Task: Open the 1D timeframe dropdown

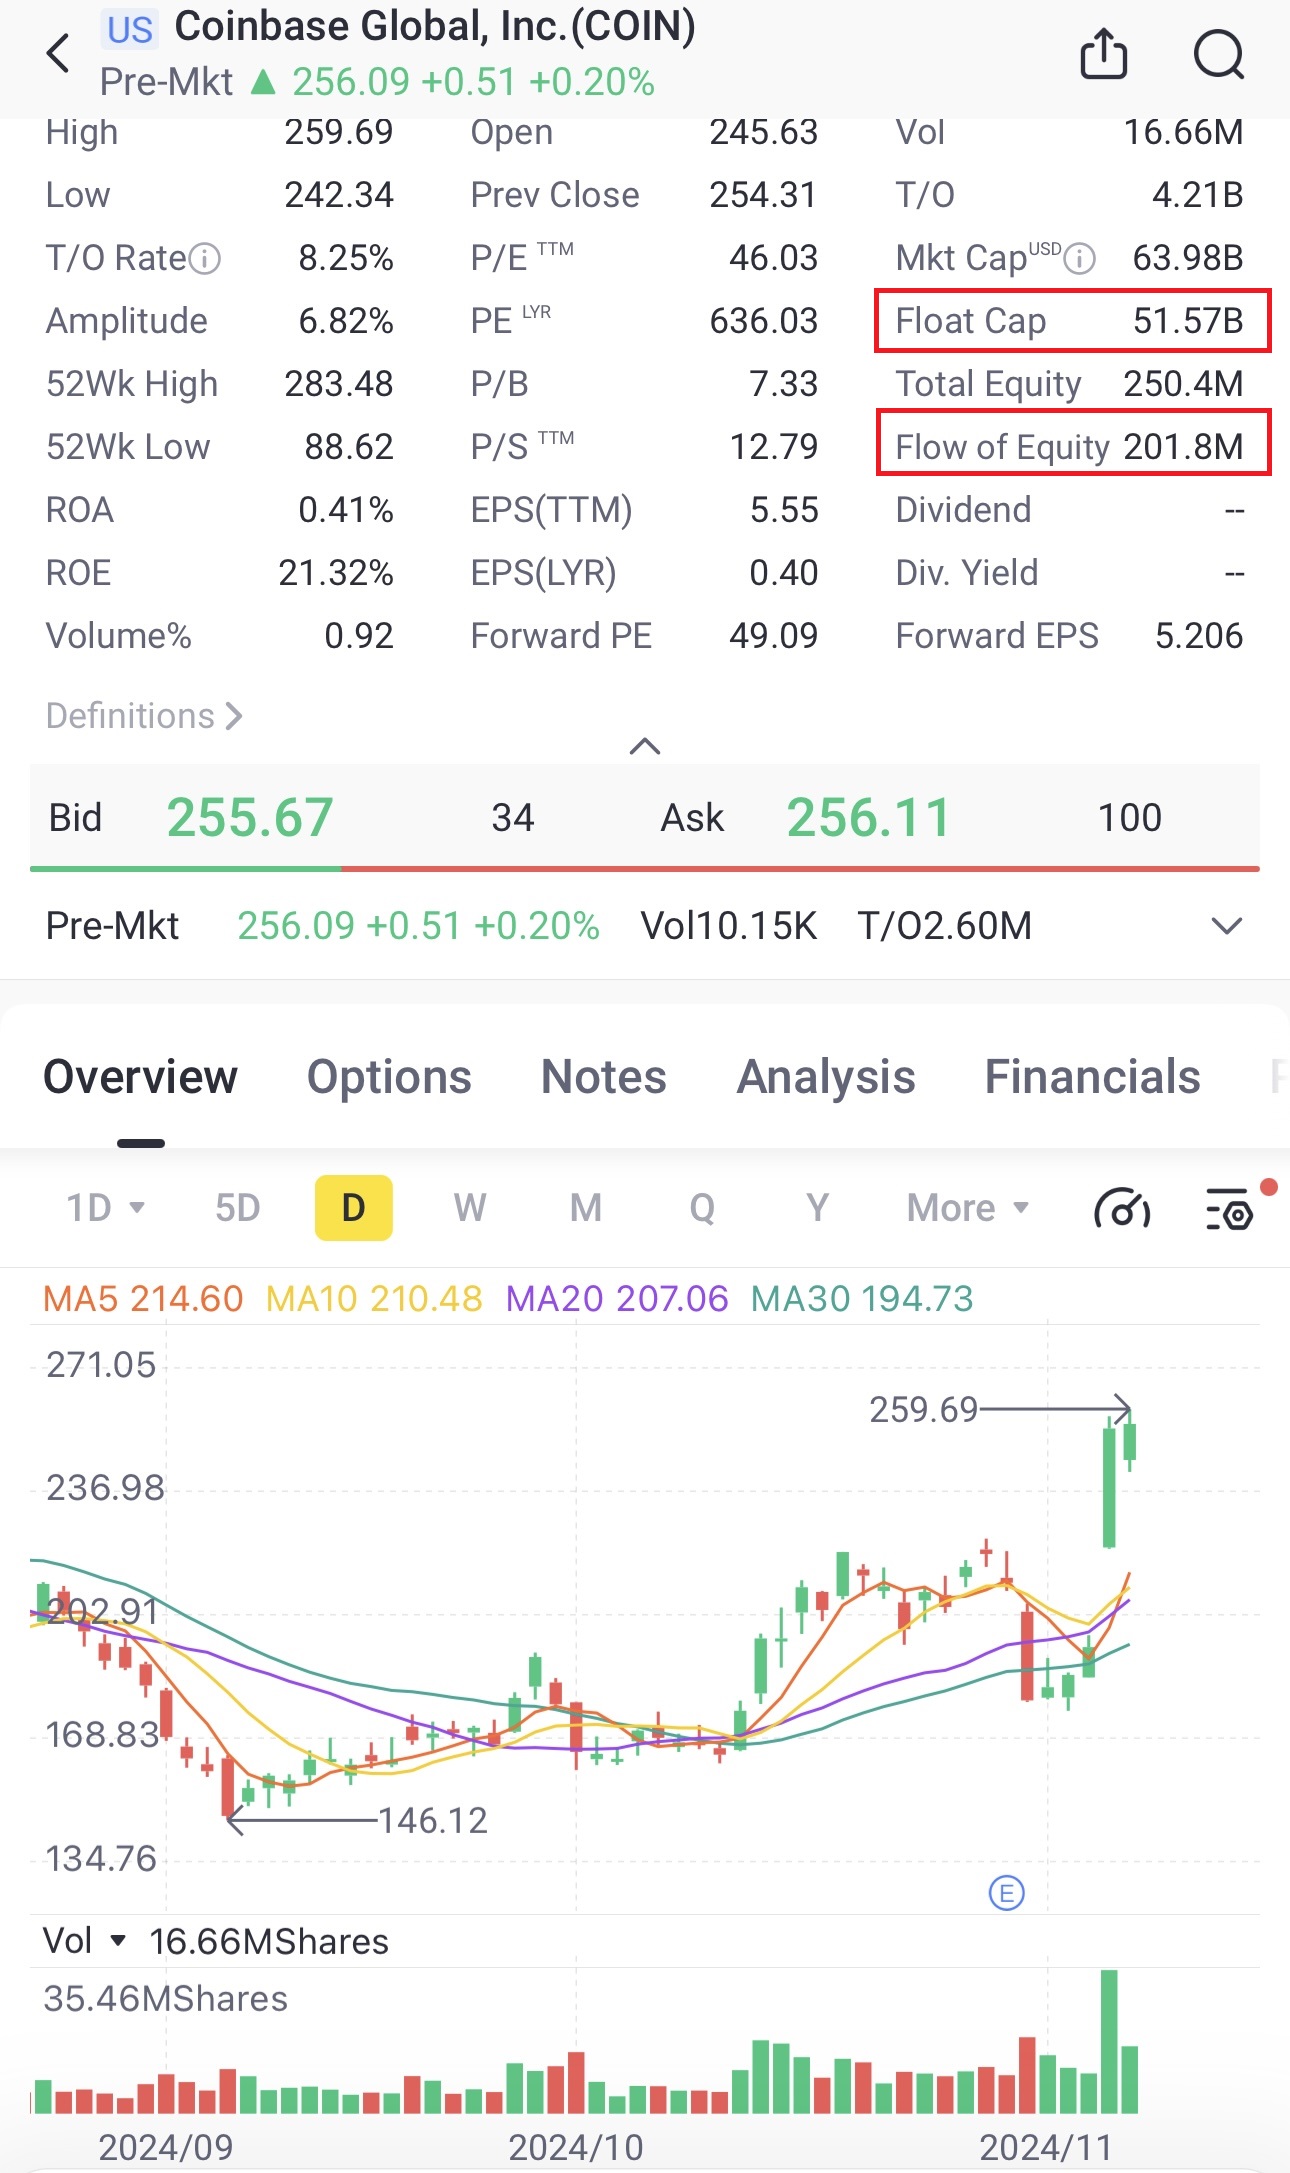Action: pyautogui.click(x=106, y=1208)
